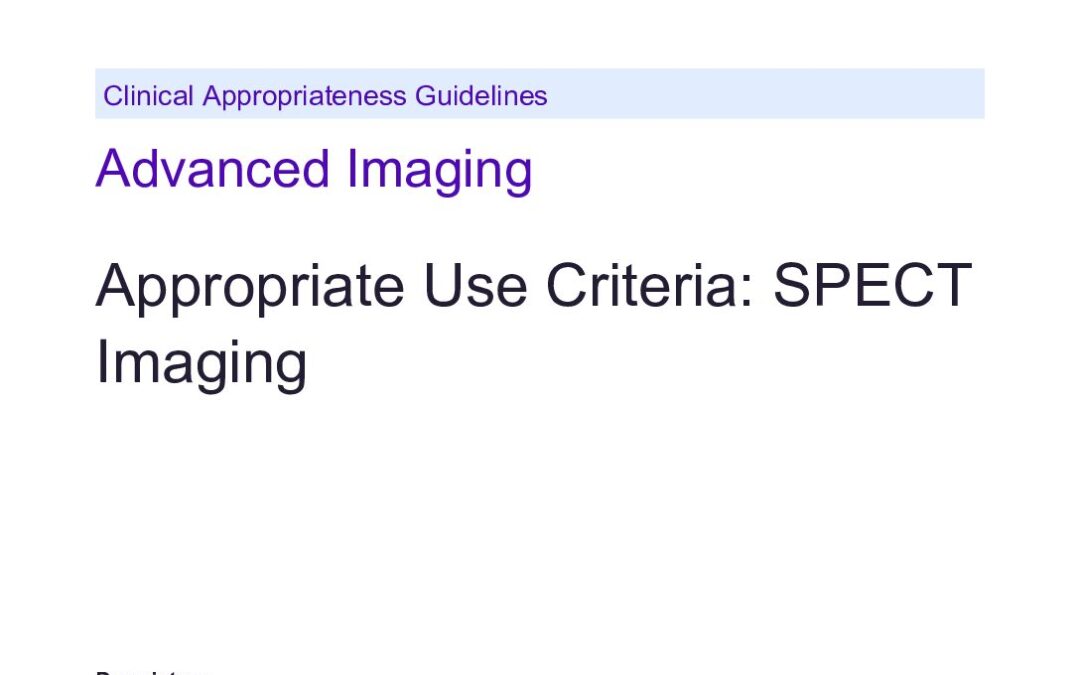Click the word "Guidelines" in the banner
Screen dimensions: 1080x675
pos(481,96)
